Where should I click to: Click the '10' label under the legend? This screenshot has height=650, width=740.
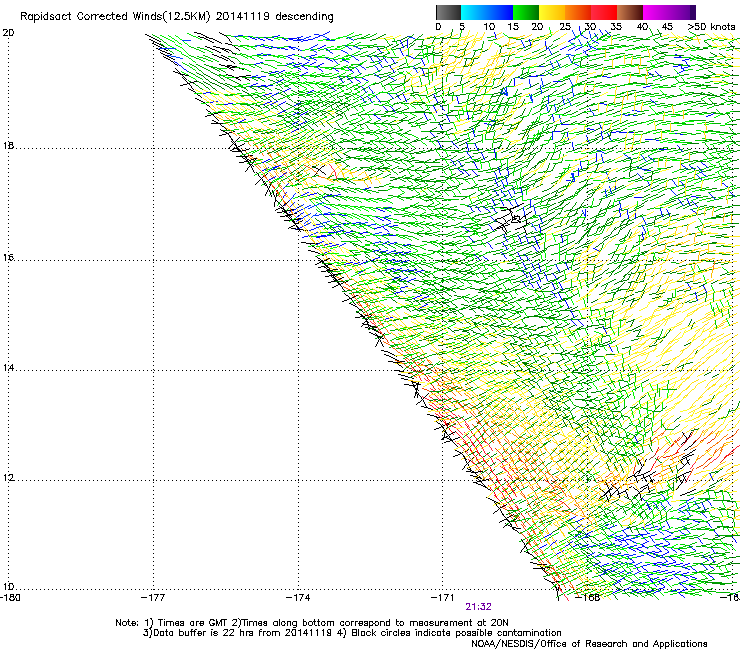pyautogui.click(x=489, y=27)
